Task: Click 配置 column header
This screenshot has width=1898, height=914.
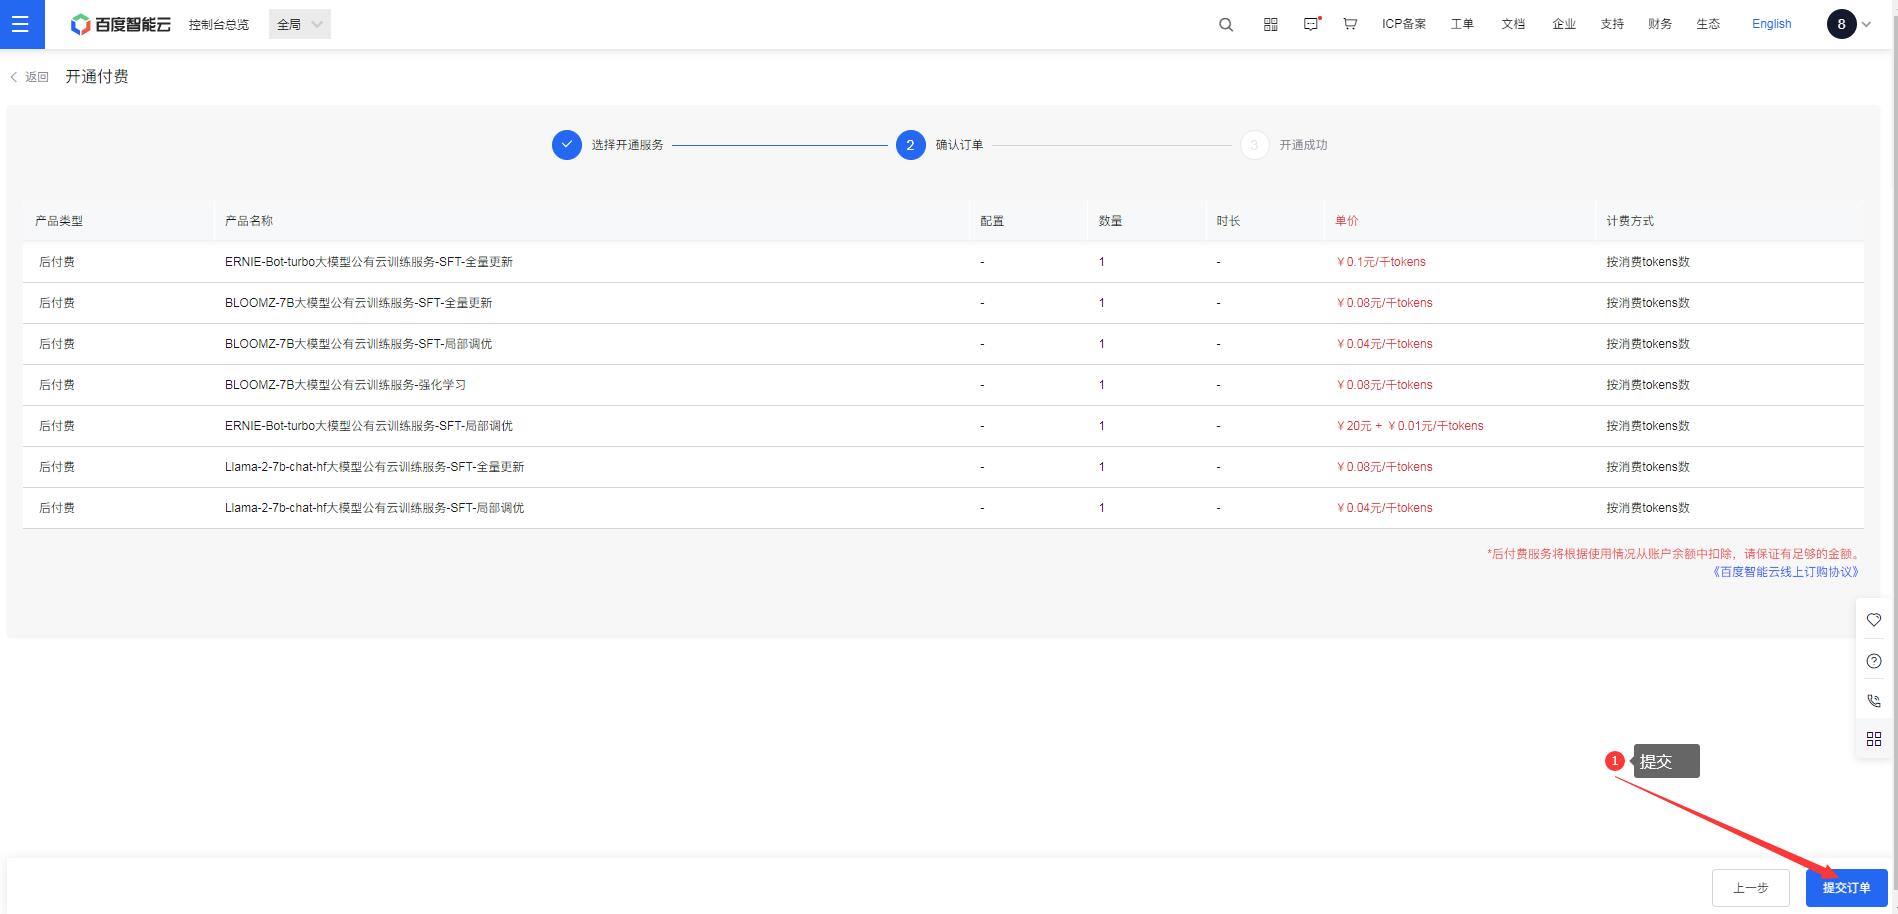Action: (x=992, y=221)
